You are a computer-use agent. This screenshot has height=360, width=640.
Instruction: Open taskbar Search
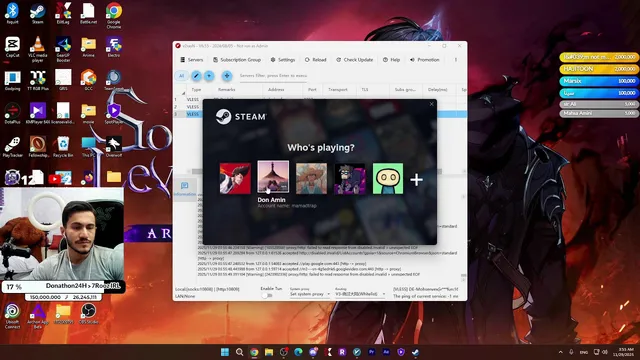(240, 352)
